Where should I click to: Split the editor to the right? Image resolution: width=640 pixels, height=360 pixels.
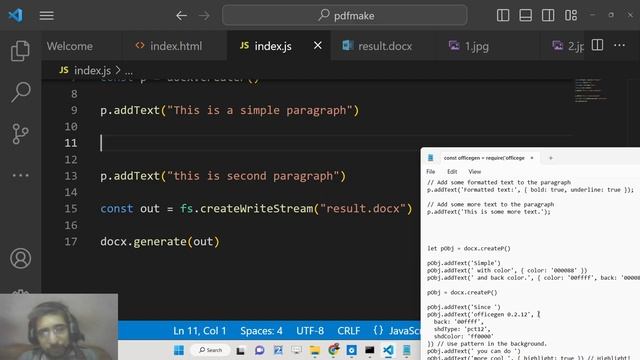coord(597,45)
